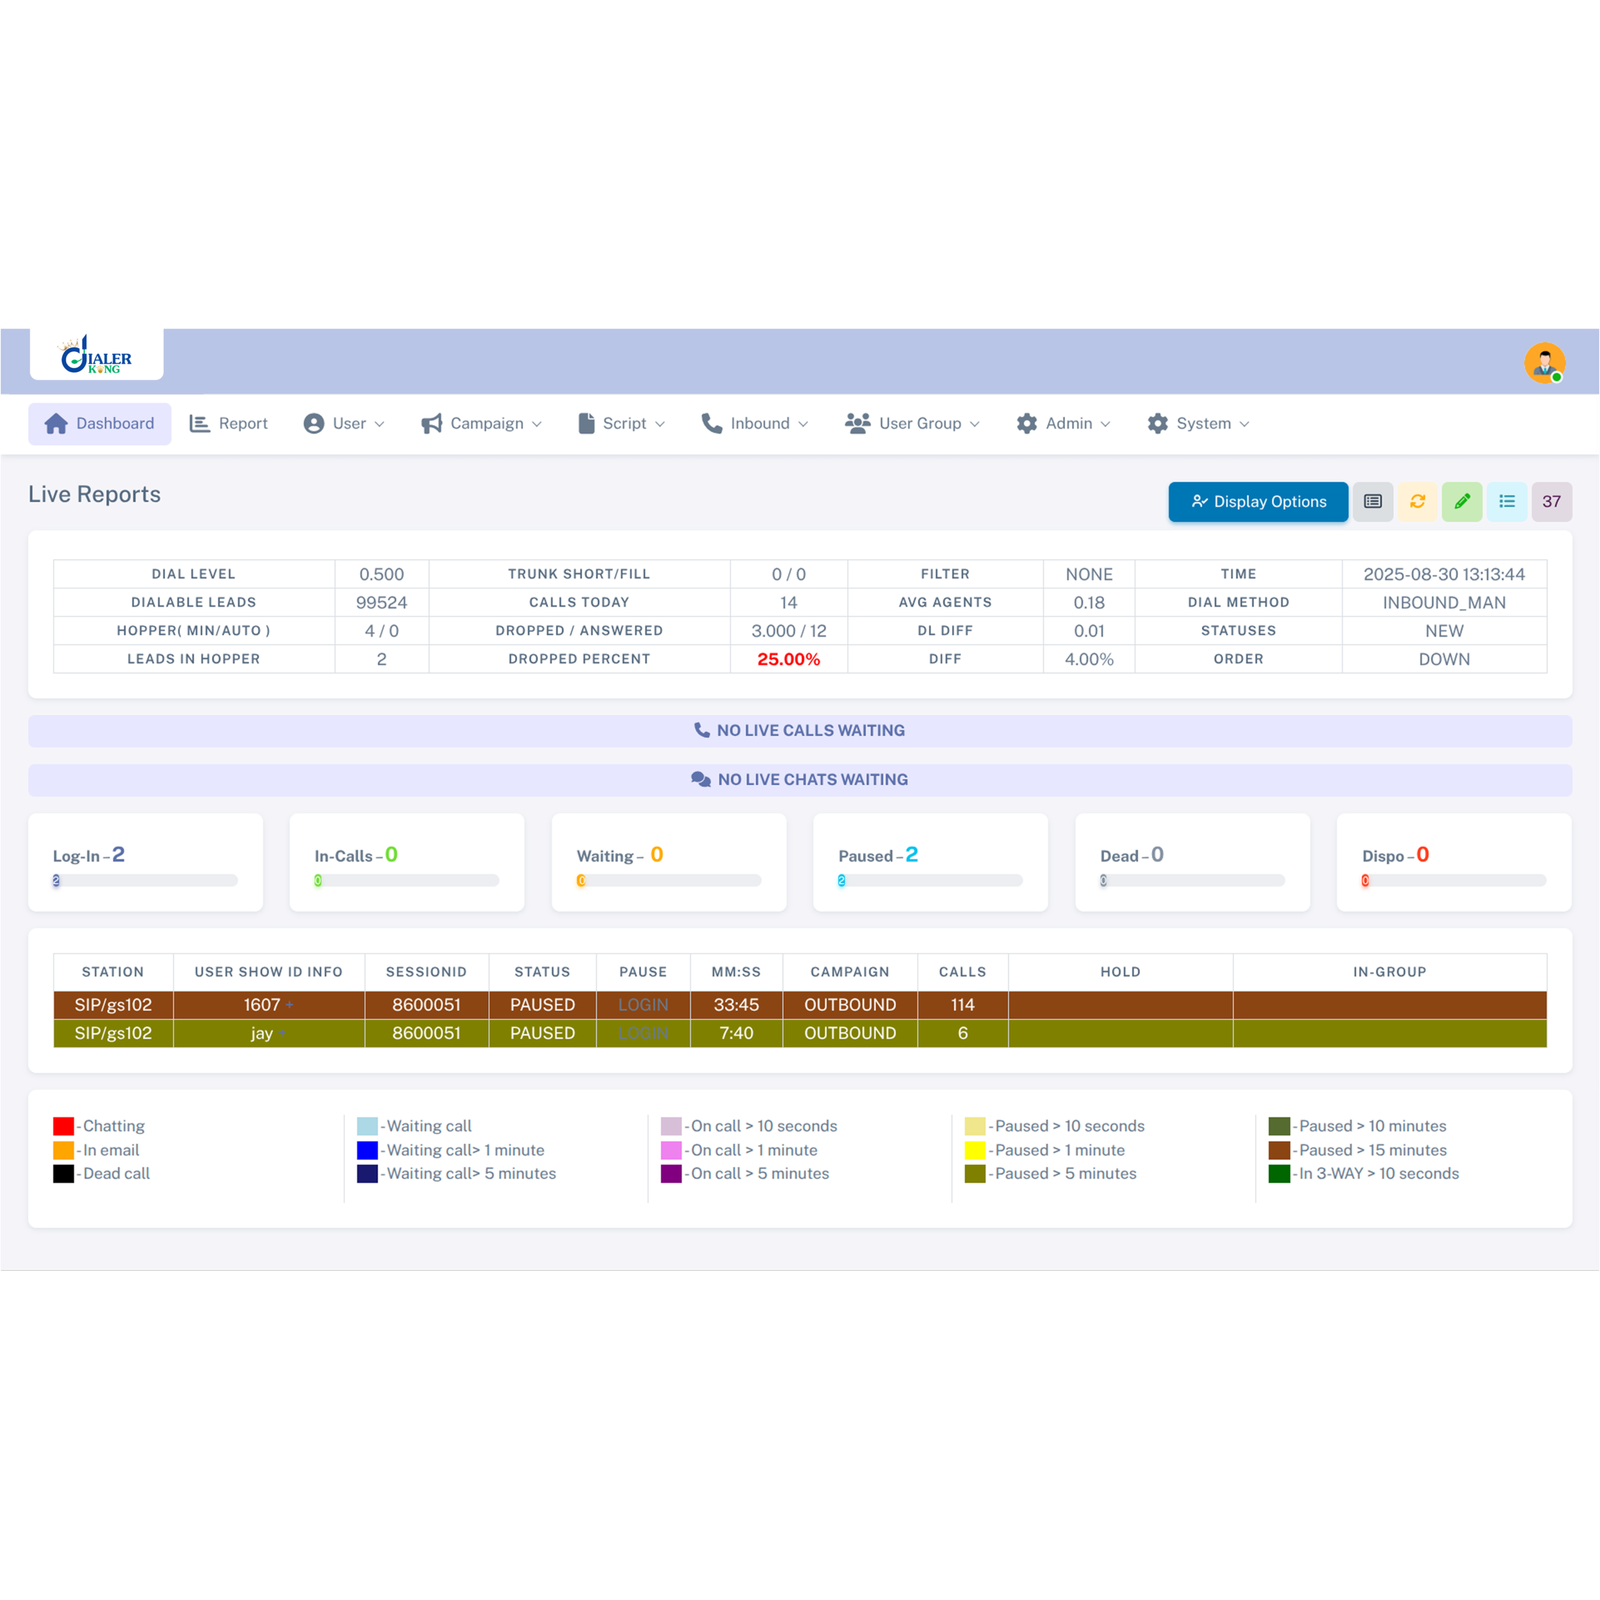The width and height of the screenshot is (1600, 1600).
Task: Click the gray table view icon button
Action: (1373, 502)
